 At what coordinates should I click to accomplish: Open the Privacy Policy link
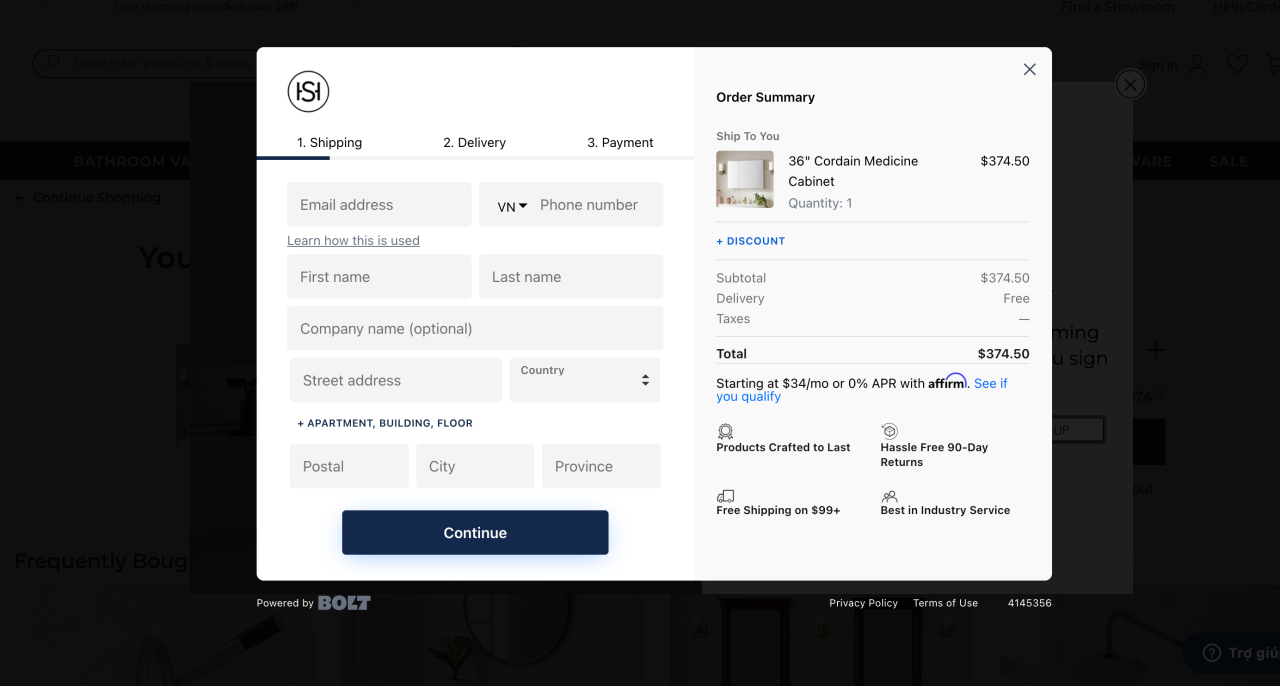click(863, 603)
